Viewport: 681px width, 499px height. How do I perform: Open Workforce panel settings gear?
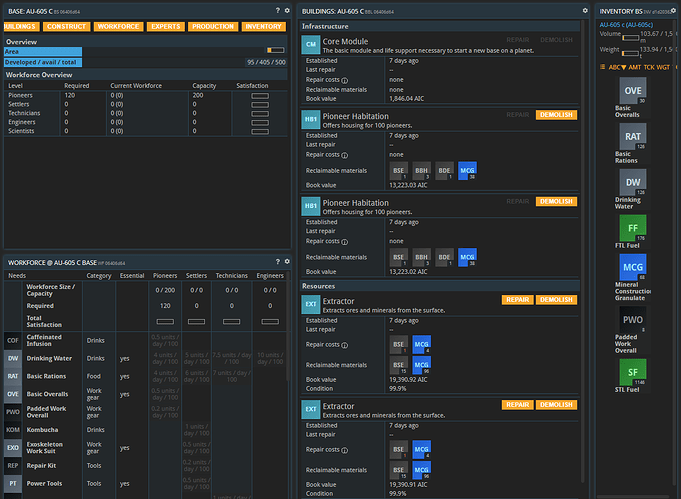tap(287, 261)
